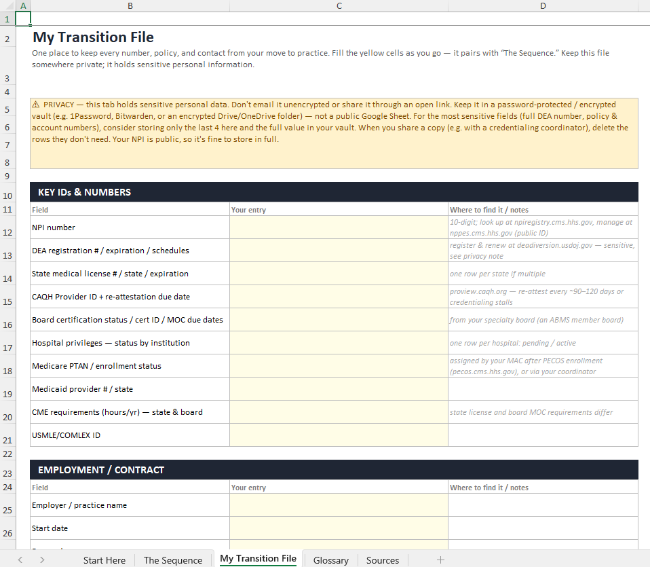
Task: Click the proview.caqh.org note cell
Action: pyautogui.click(x=543, y=296)
